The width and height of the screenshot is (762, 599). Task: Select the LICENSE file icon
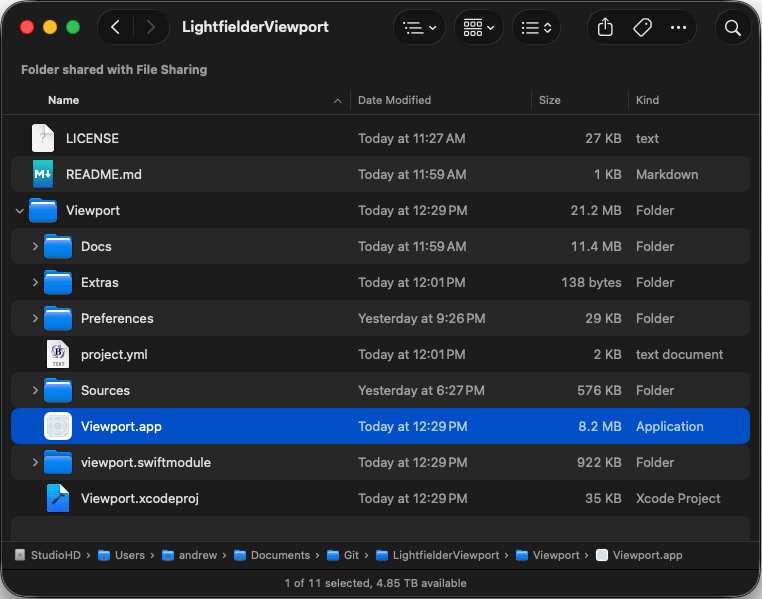pyautogui.click(x=43, y=138)
